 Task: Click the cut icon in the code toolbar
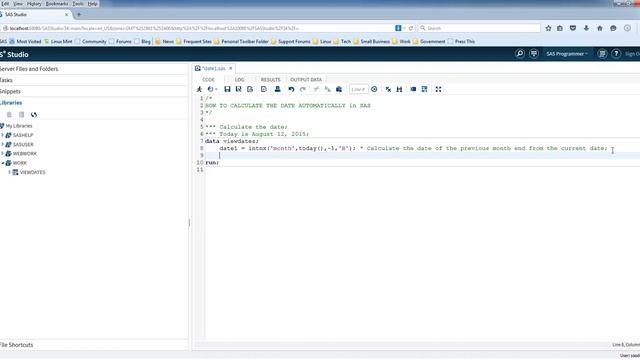pos(316,89)
